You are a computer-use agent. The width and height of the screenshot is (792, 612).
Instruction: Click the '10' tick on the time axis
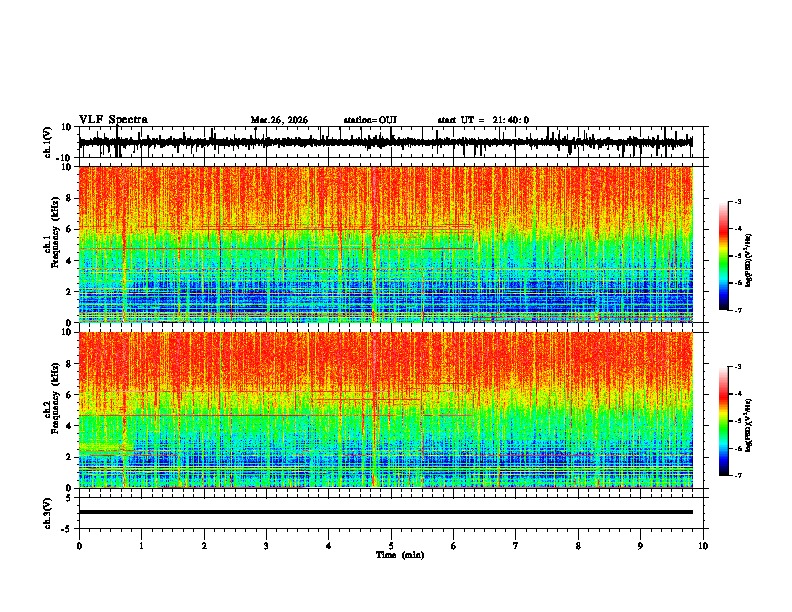tap(703, 546)
